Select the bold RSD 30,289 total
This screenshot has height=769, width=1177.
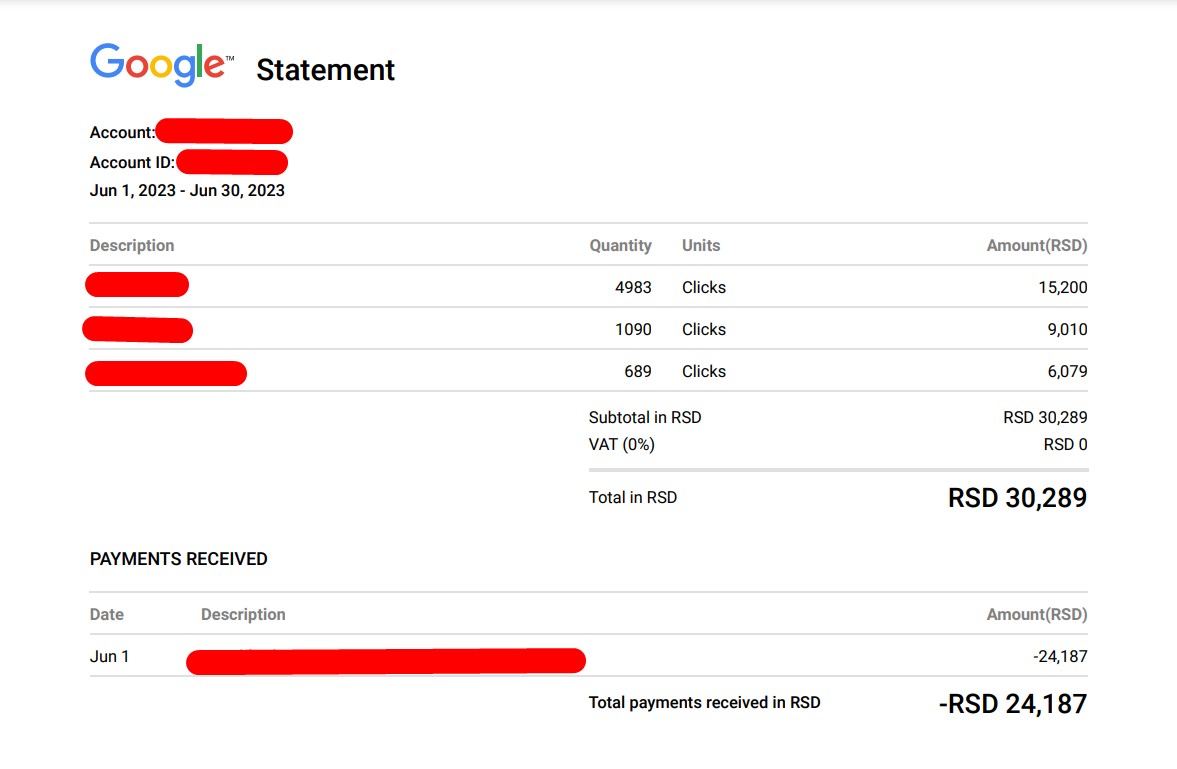(1017, 497)
